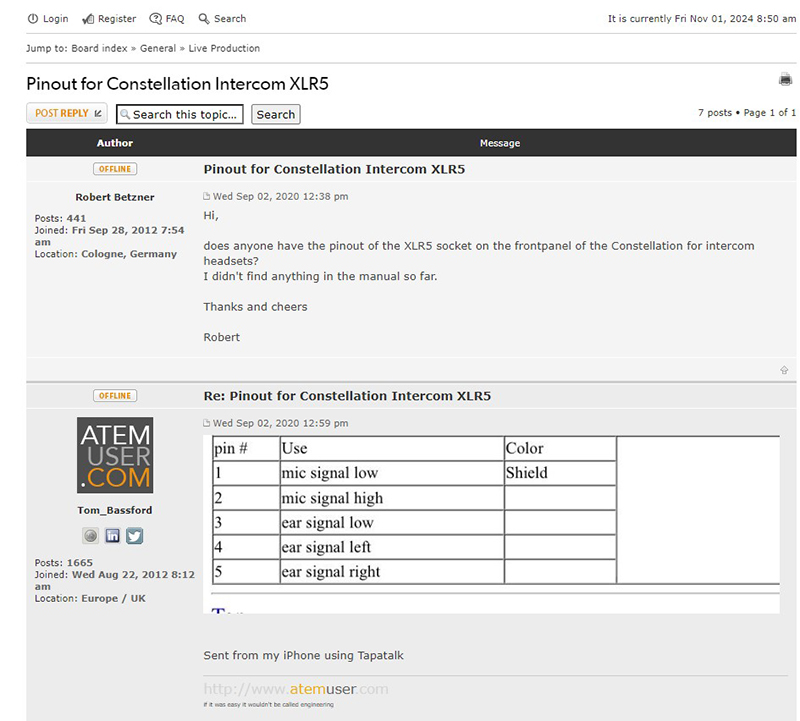
Task: Click the back-to-top arrow in first post
Action: pyautogui.click(x=784, y=370)
